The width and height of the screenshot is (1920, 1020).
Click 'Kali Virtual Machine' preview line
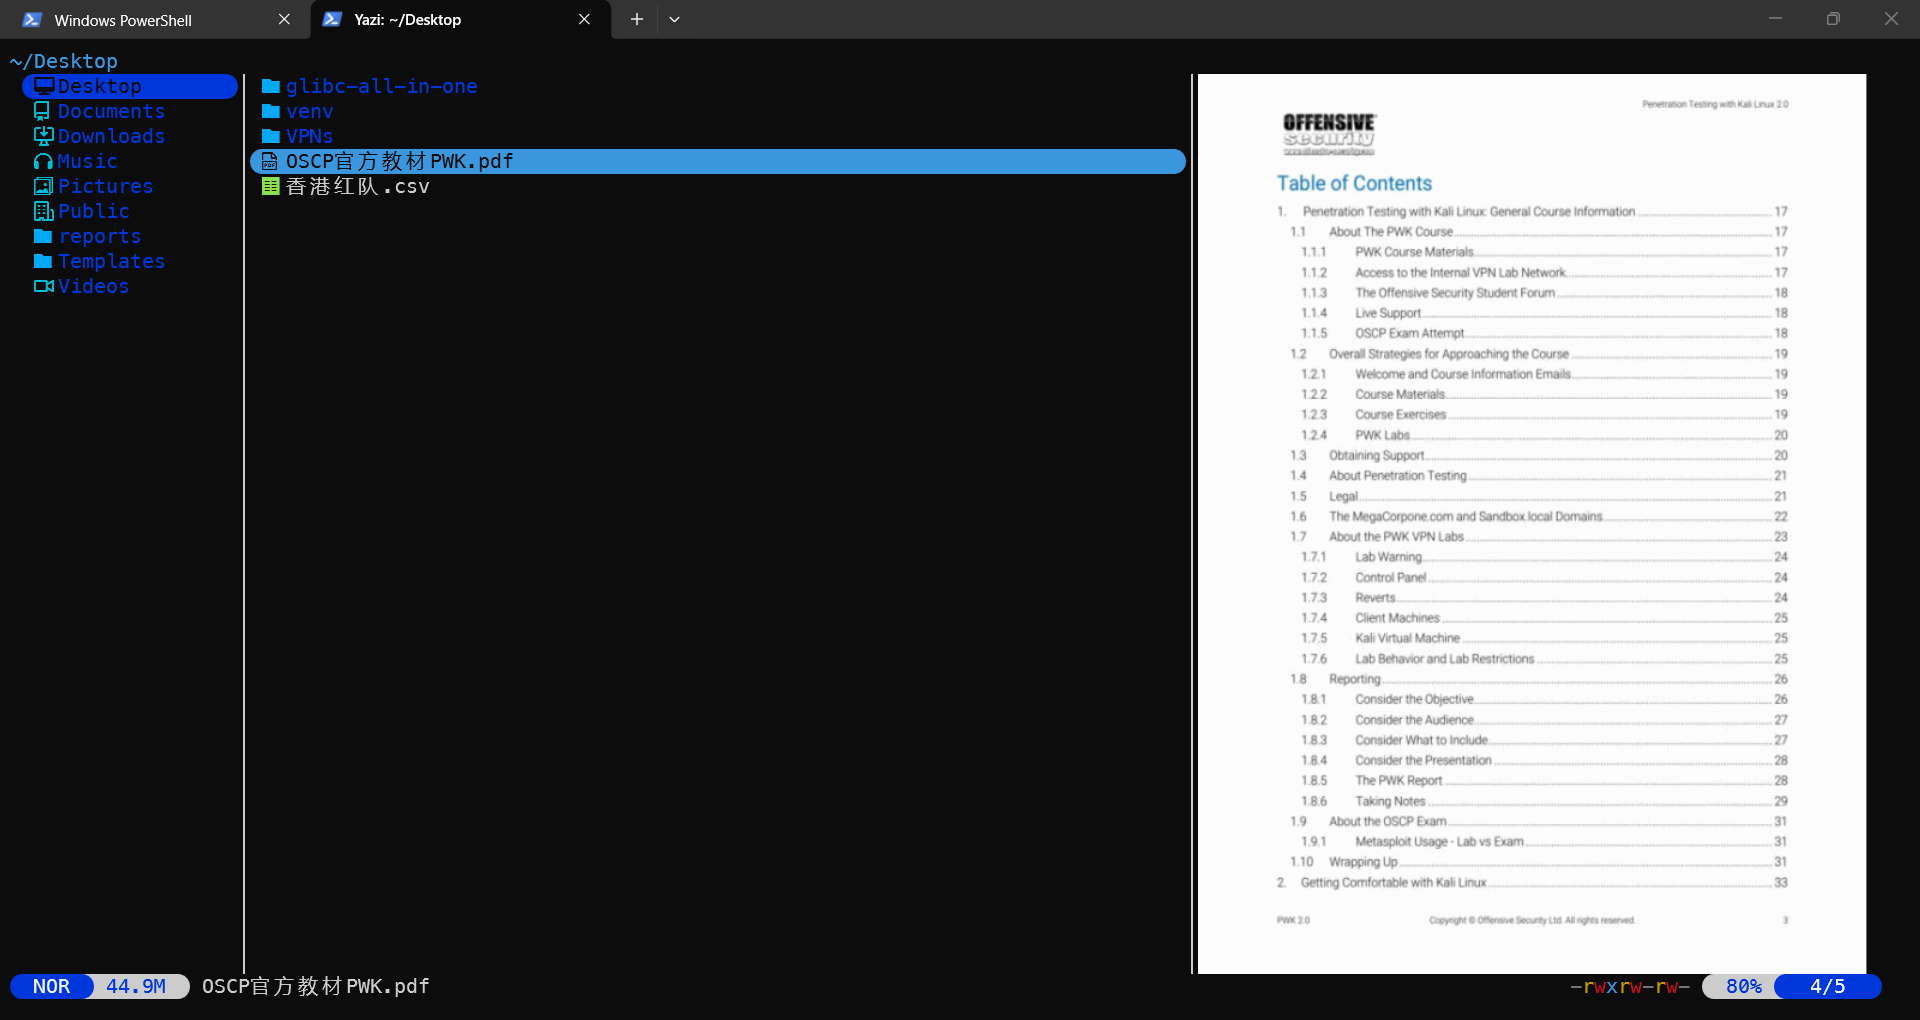pyautogui.click(x=1407, y=638)
